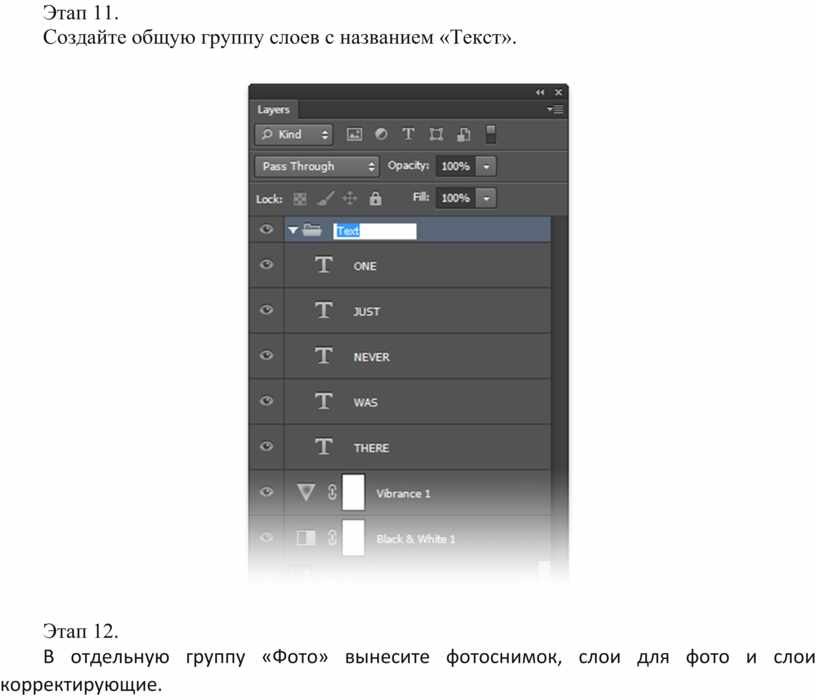Image resolution: width=816 pixels, height=700 pixels.
Task: Click the mask link icon of Vibrance 1
Action: (x=332, y=492)
